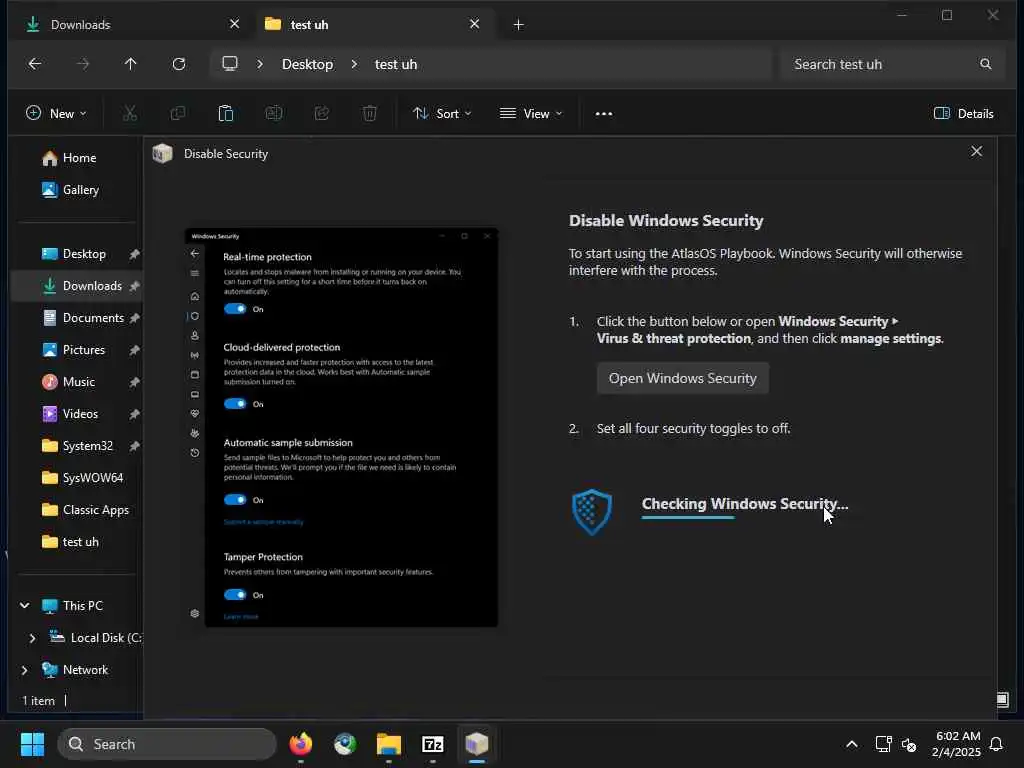Open 7-Zip from the taskbar
1024x768 pixels.
(x=433, y=744)
